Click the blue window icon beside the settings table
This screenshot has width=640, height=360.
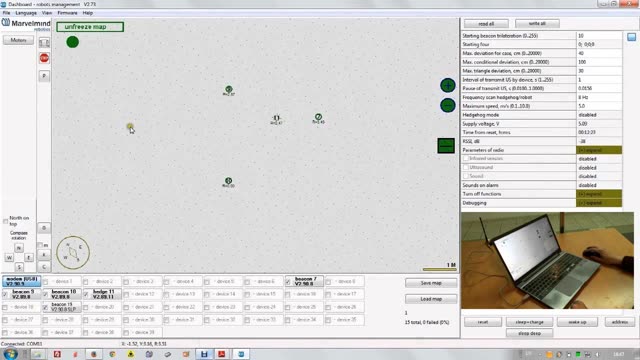(631, 37)
